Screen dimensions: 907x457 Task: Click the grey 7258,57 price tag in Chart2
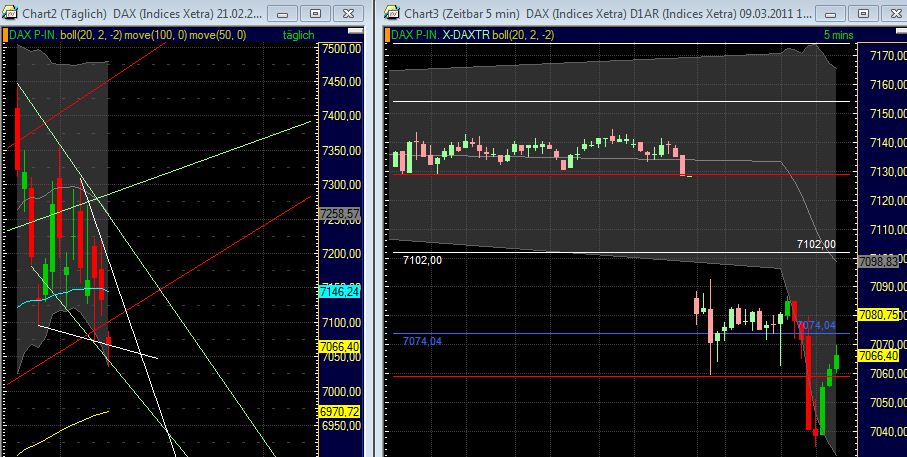click(x=340, y=214)
